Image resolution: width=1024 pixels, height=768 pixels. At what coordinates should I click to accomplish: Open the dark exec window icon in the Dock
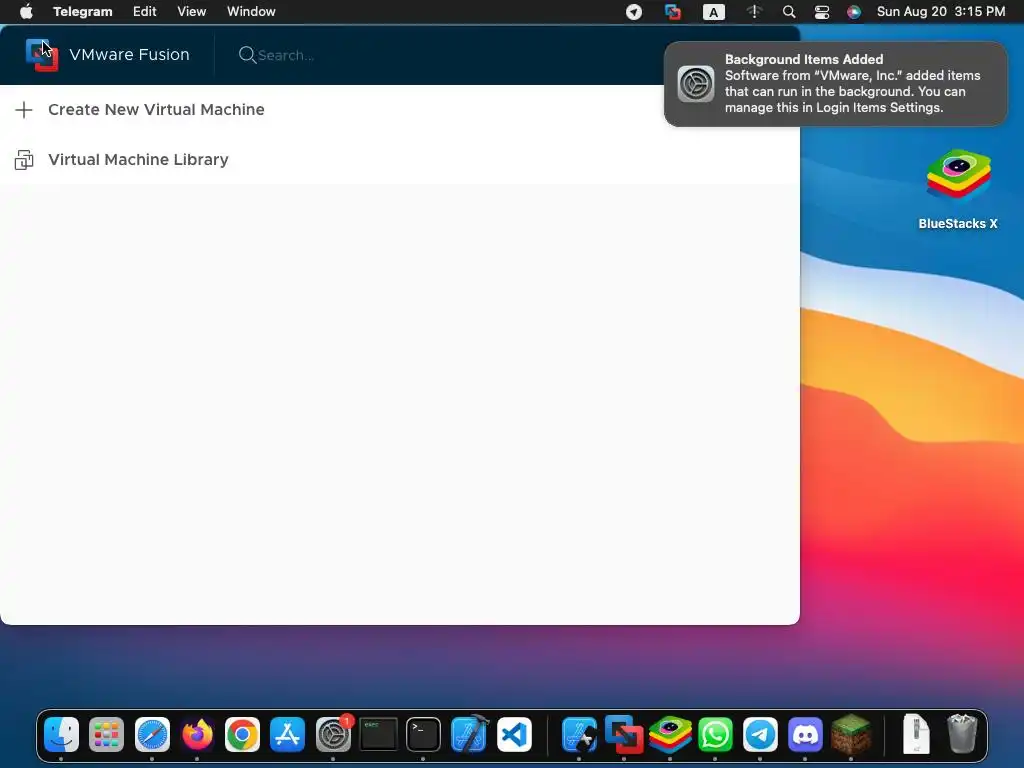pyautogui.click(x=378, y=735)
